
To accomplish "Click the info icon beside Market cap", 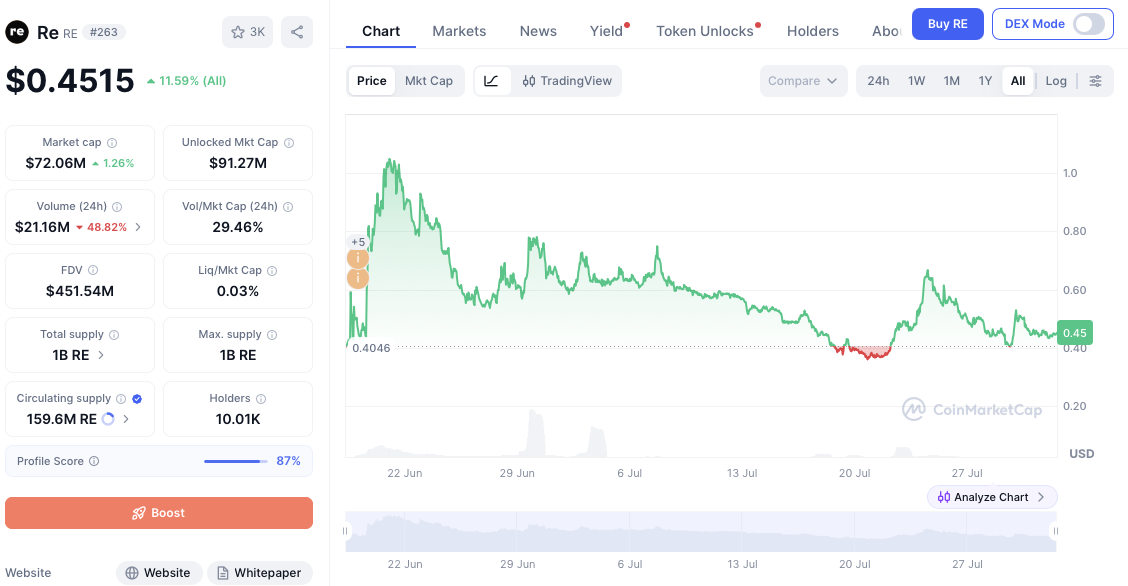I will click(x=112, y=142).
